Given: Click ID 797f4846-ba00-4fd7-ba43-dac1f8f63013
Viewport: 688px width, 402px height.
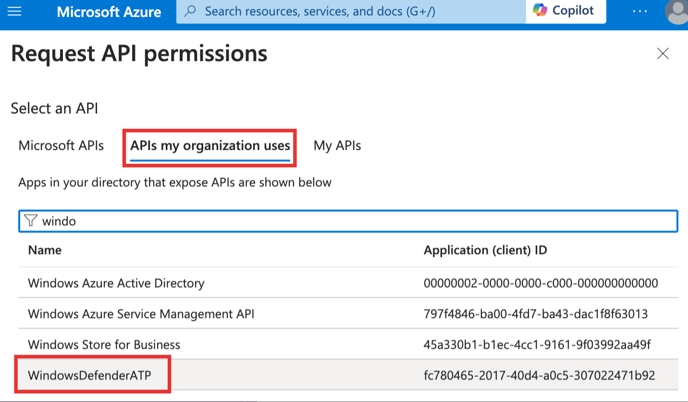Looking at the screenshot, I should click(535, 314).
